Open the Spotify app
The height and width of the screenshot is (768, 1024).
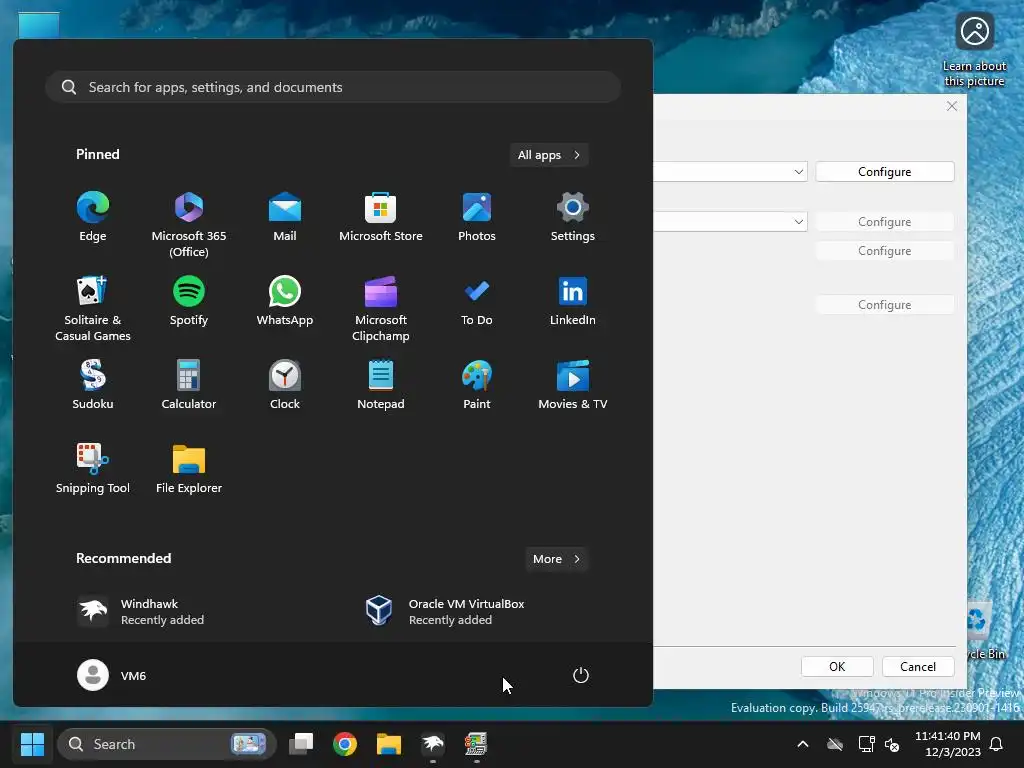click(189, 300)
